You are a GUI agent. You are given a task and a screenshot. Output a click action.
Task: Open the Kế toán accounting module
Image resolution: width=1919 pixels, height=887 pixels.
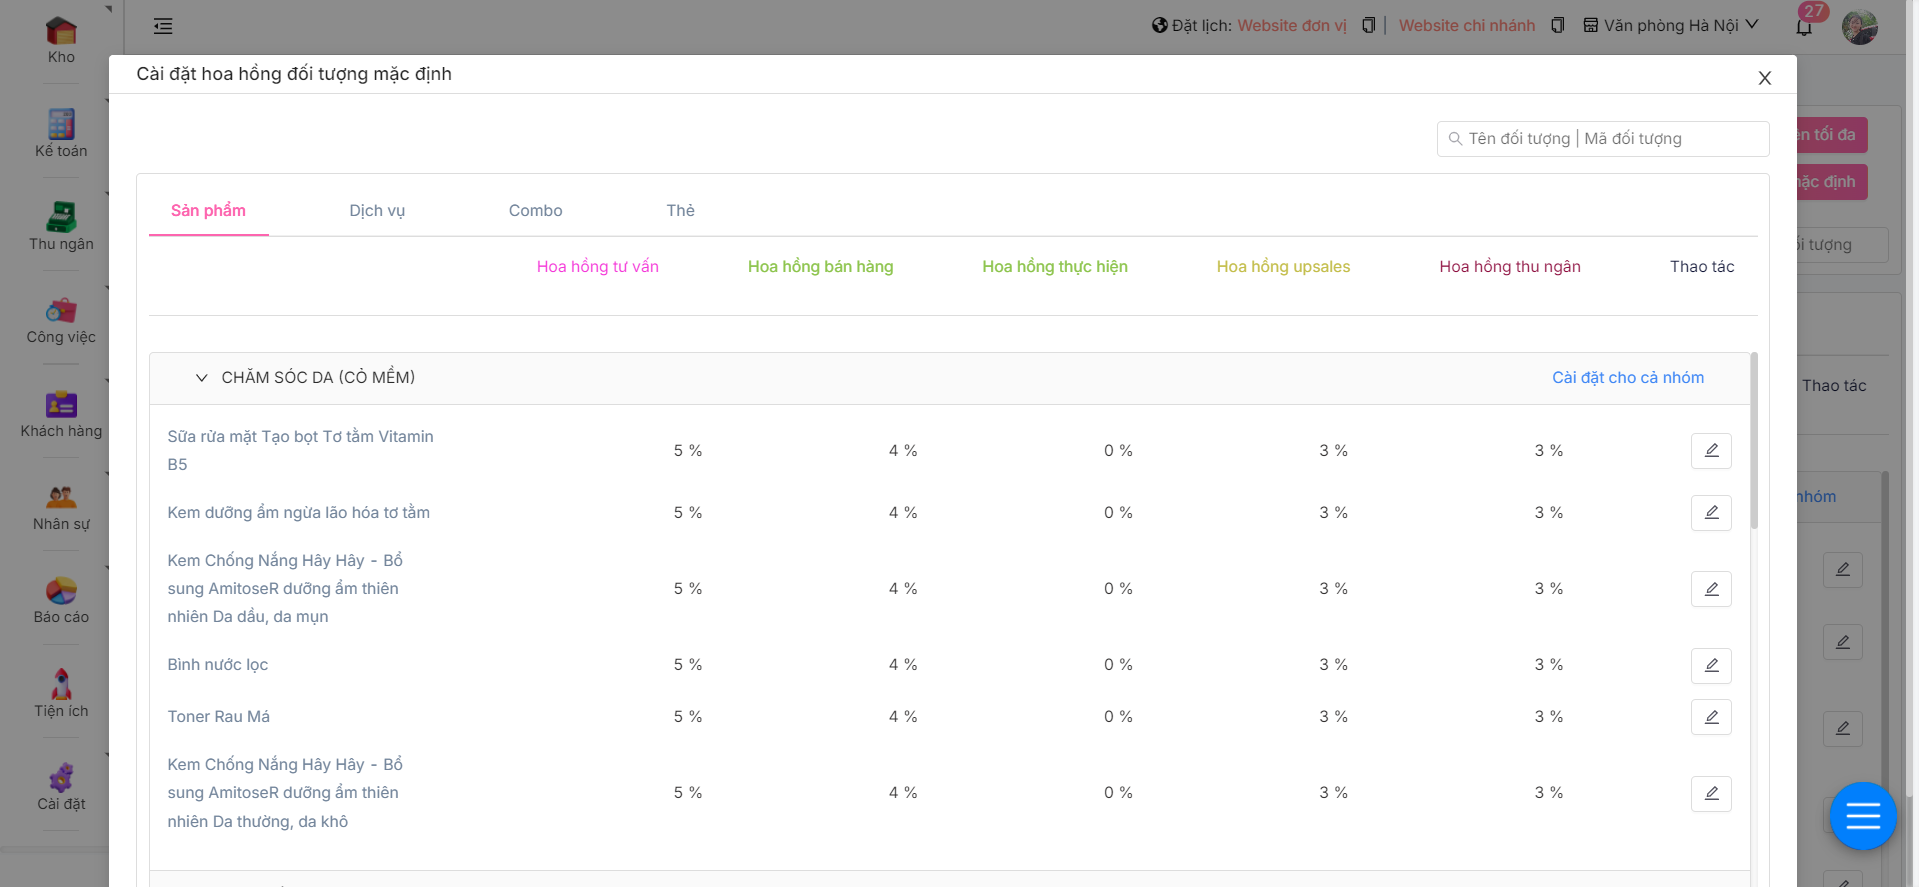61,133
